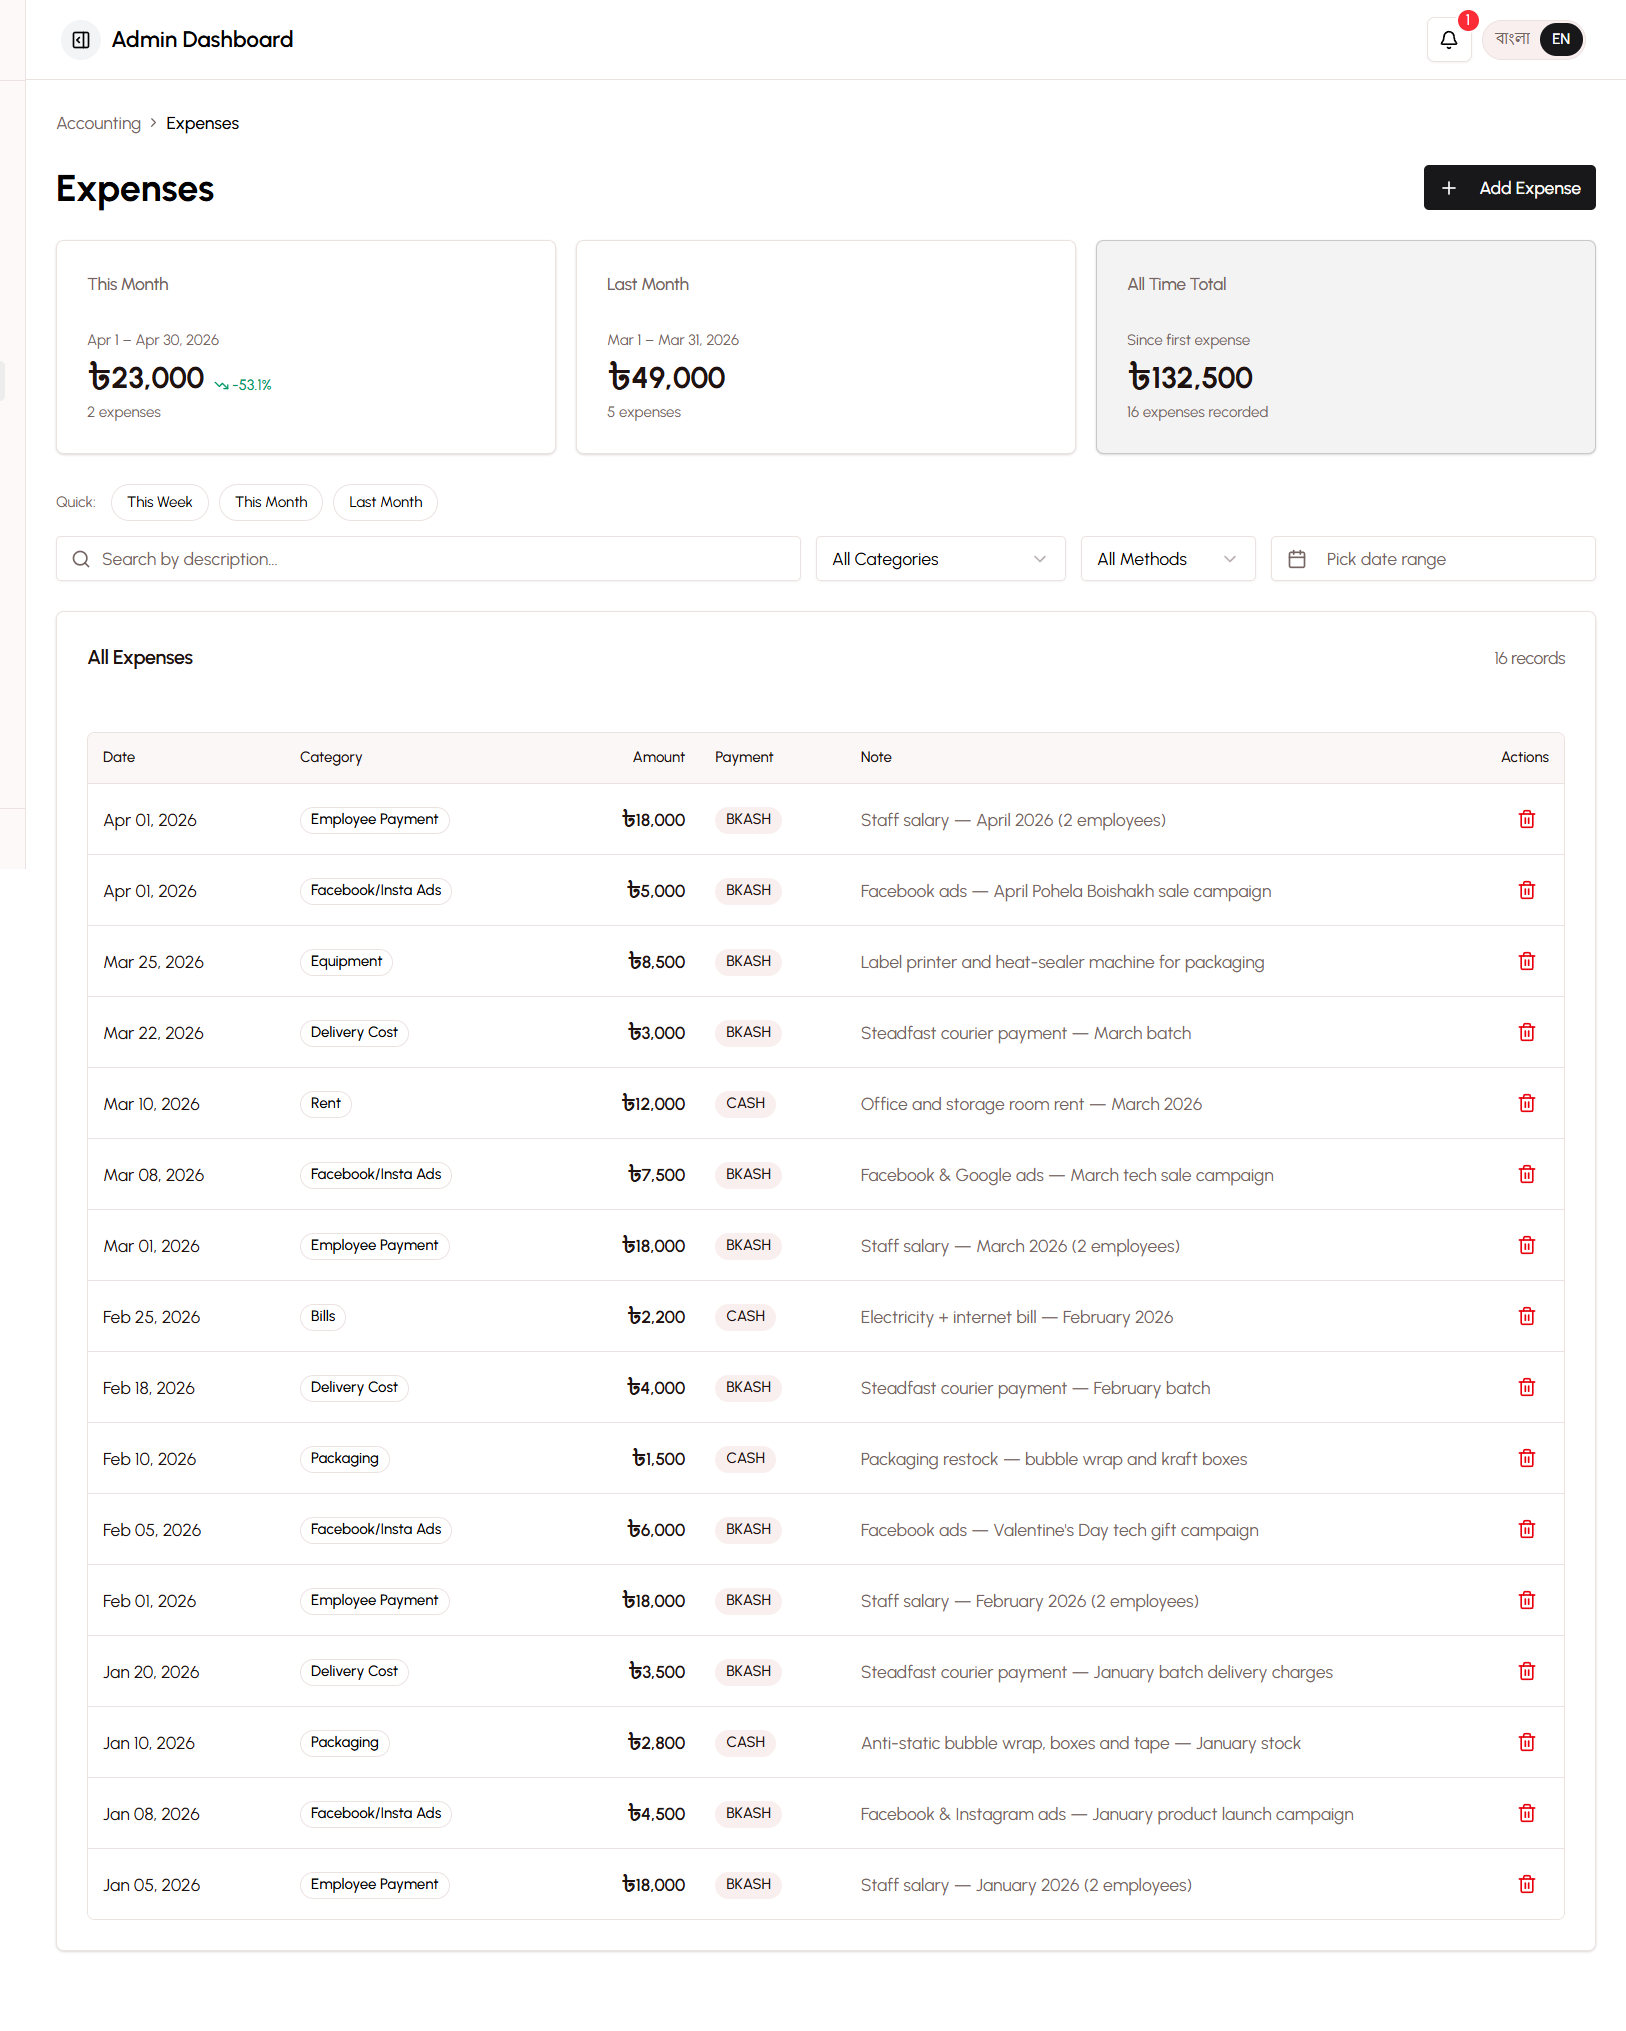Select the EN language option
Image resolution: width=1626 pixels, height=2031 pixels.
tap(1560, 39)
